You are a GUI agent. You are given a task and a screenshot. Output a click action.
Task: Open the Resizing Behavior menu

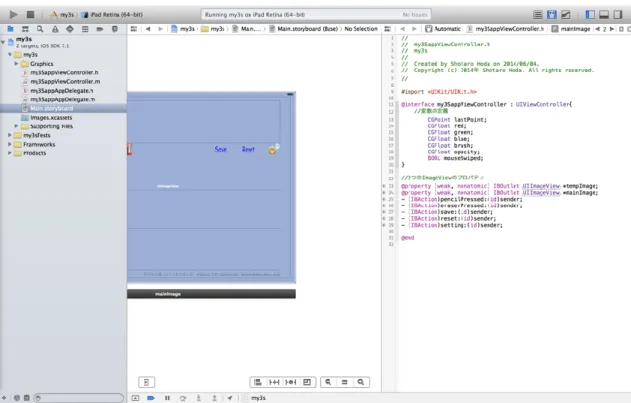(307, 382)
